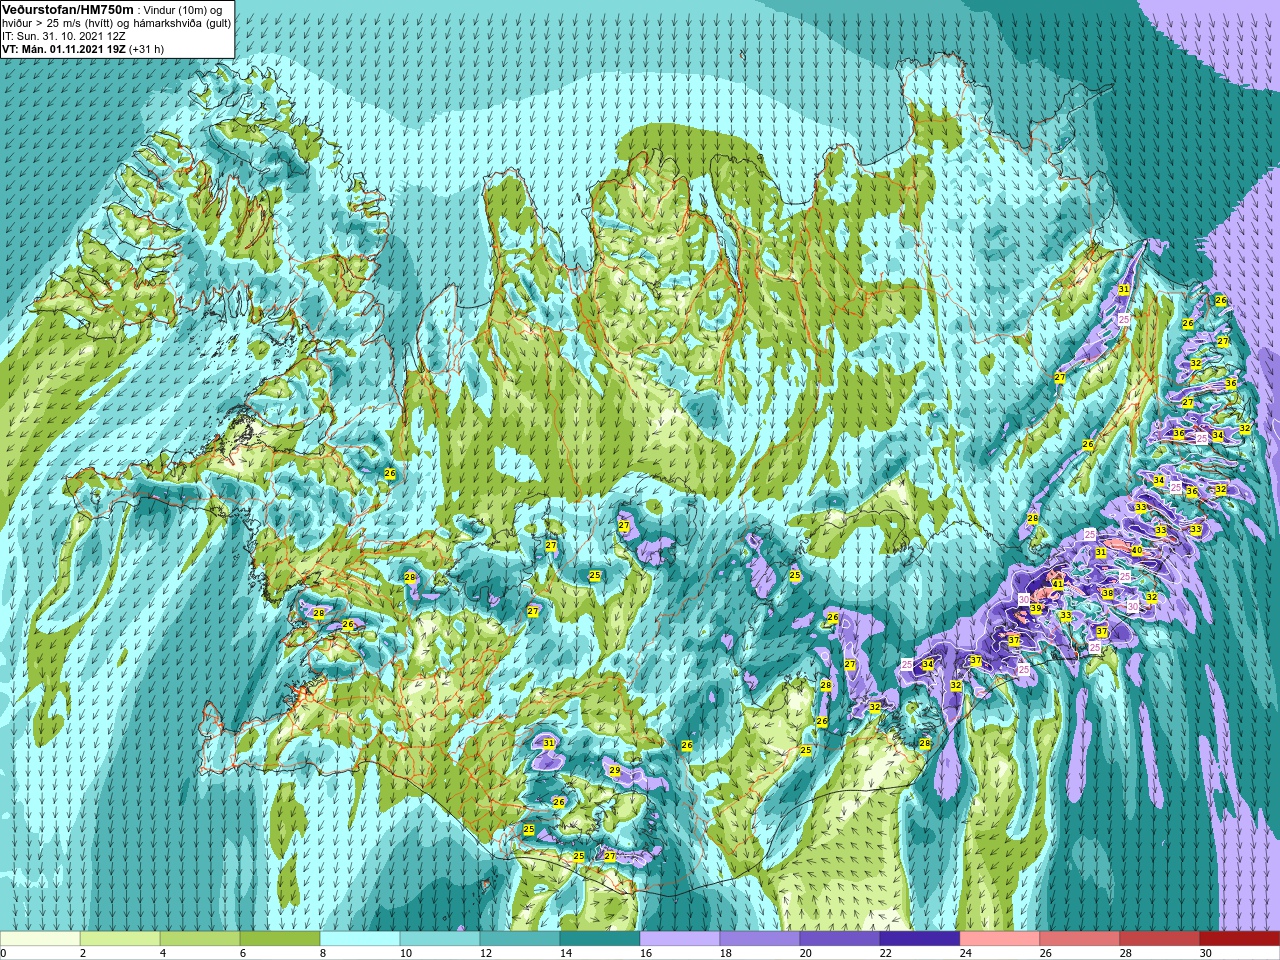The image size is (1280, 960).
Task: Click the header line "hviður > 25 m/s (hvítt)"
Action: (x=60, y=22)
